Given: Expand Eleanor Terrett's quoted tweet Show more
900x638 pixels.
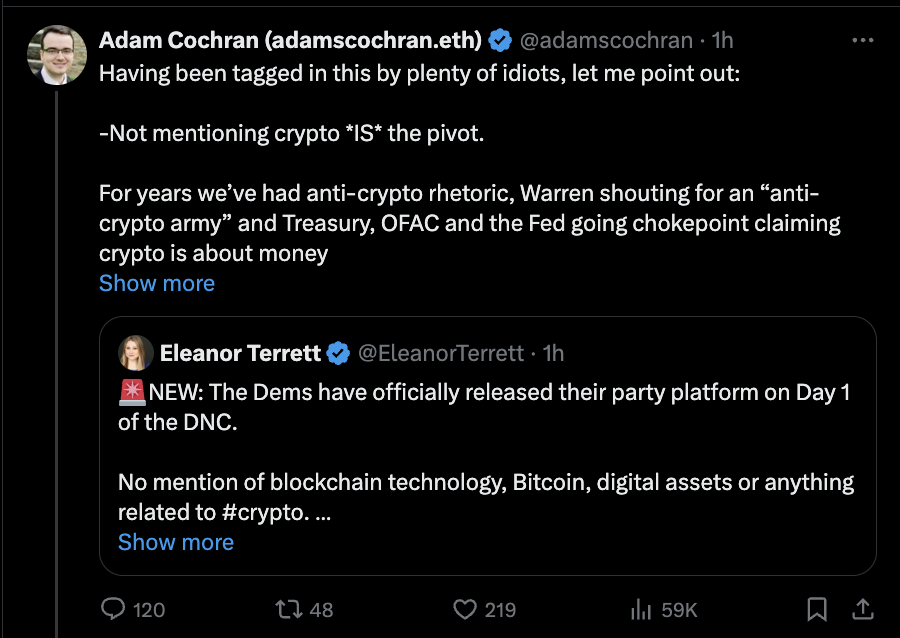Looking at the screenshot, I should [x=176, y=542].
